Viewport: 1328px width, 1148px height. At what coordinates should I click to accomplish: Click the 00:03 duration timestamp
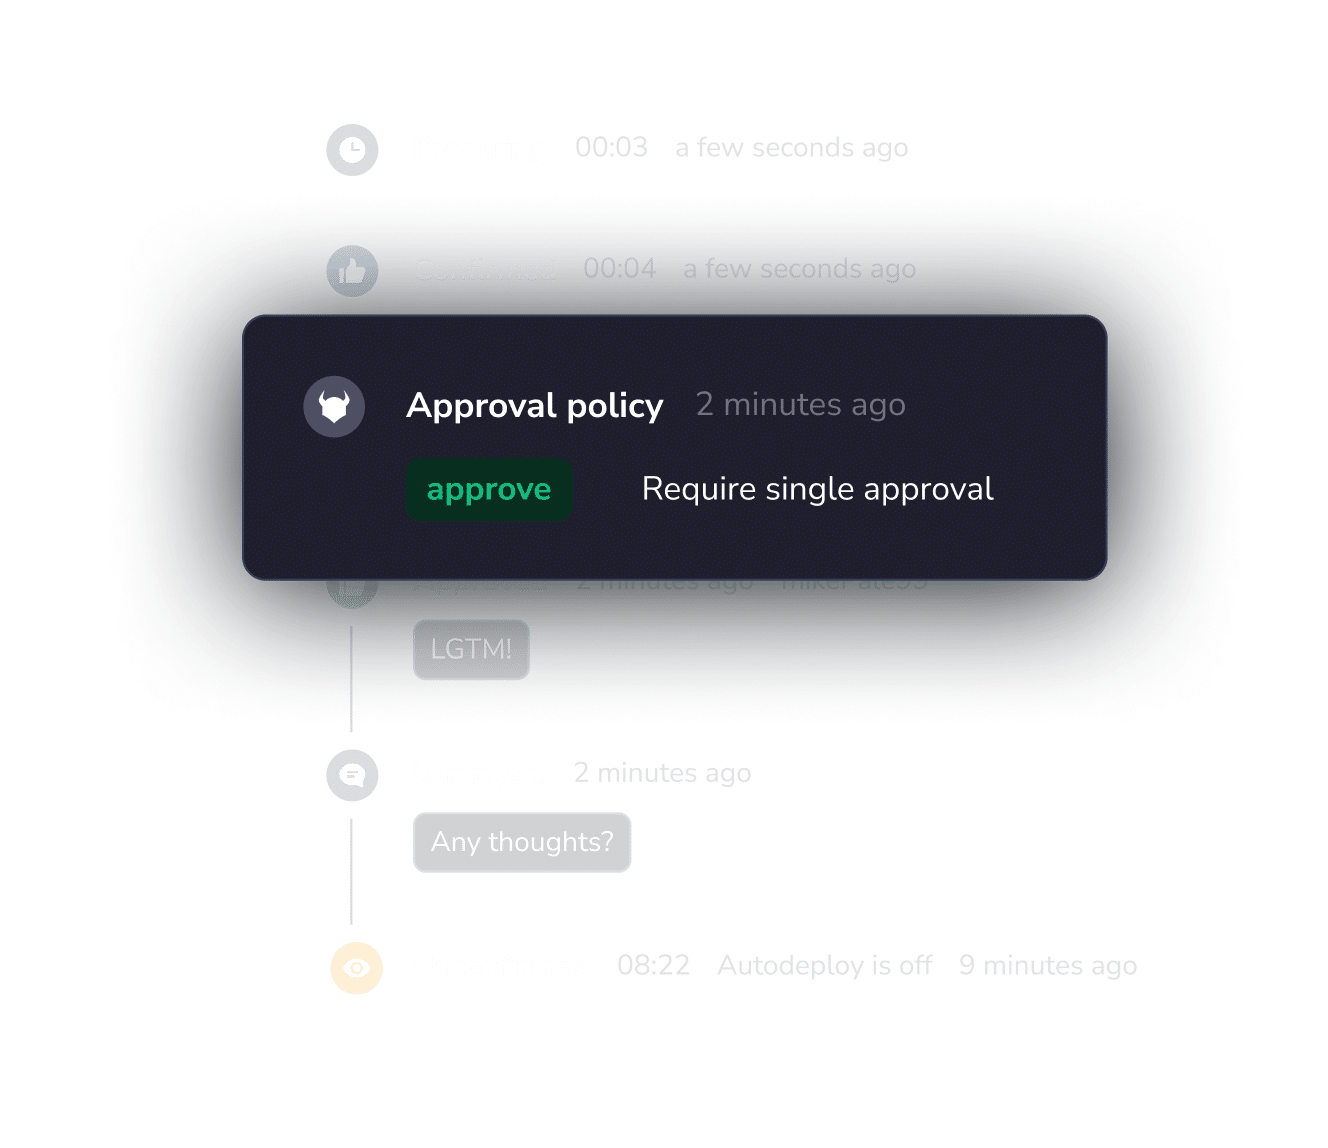[612, 147]
